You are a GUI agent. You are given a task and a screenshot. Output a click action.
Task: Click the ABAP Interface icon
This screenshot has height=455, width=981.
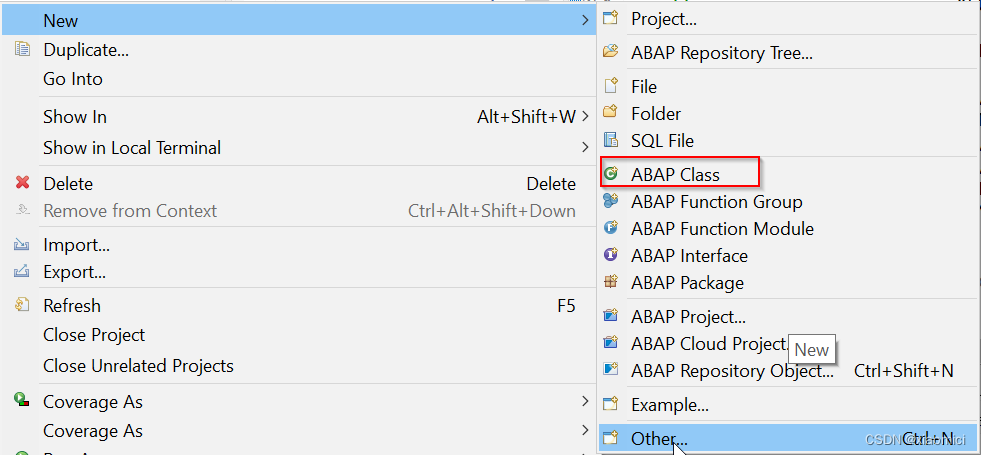click(611, 255)
